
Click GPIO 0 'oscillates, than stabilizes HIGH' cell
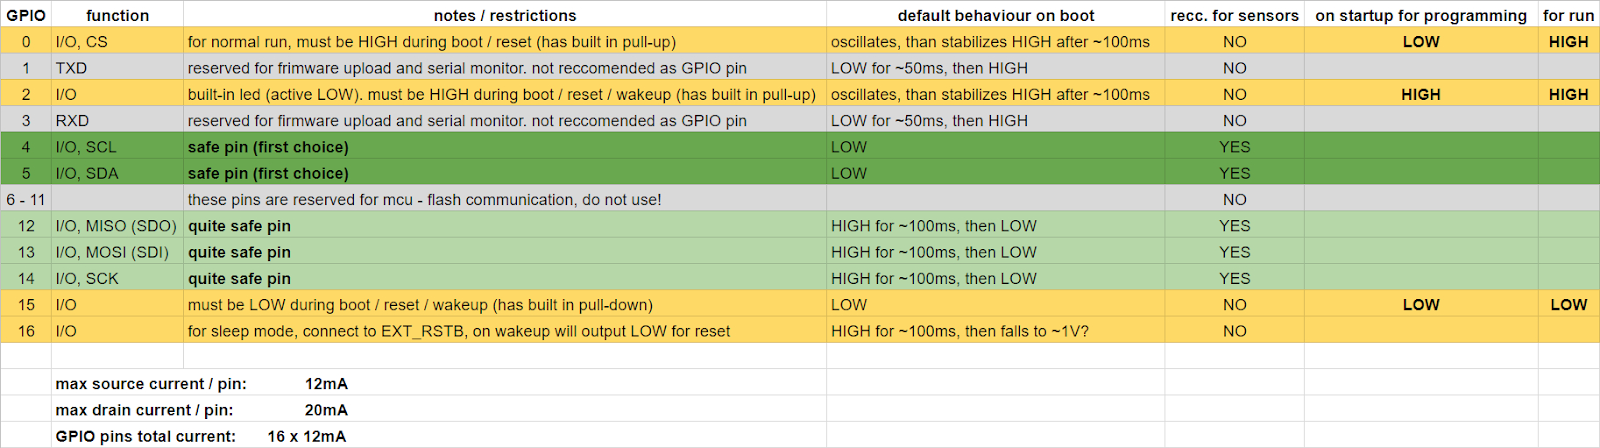tap(996, 42)
